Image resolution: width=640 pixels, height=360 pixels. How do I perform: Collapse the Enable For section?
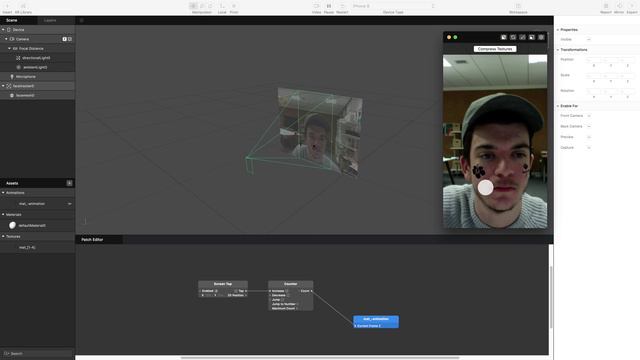[558, 106]
